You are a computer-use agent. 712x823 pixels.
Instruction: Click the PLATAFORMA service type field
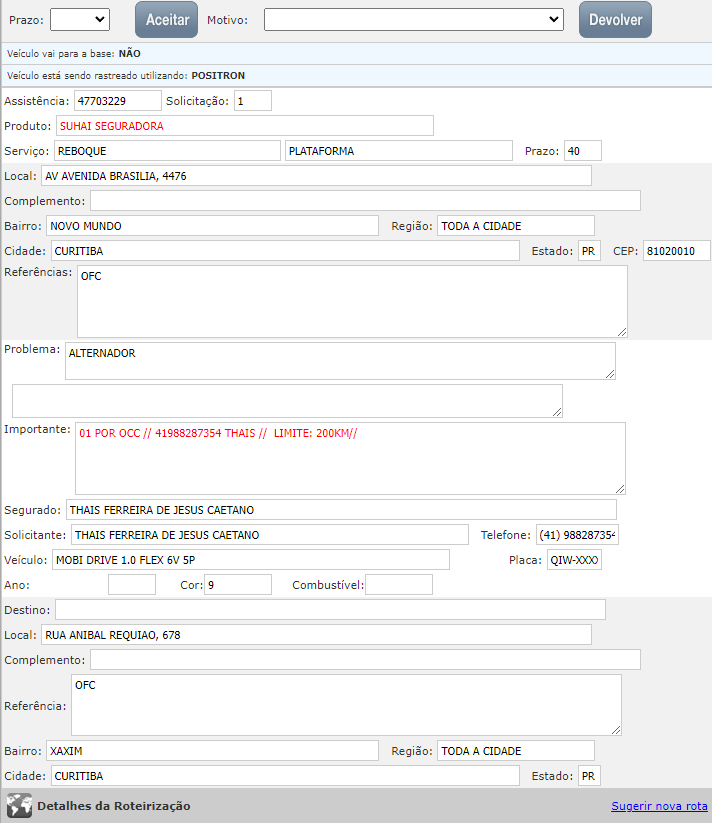(x=399, y=151)
